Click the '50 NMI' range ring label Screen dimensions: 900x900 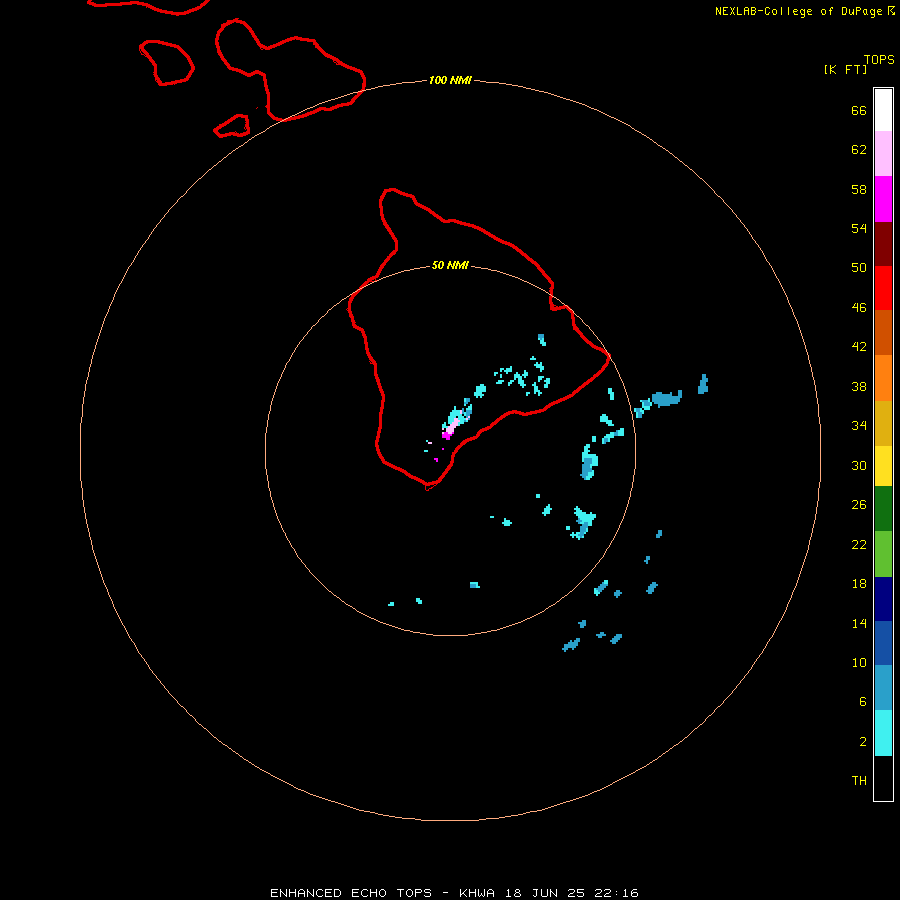click(450, 265)
